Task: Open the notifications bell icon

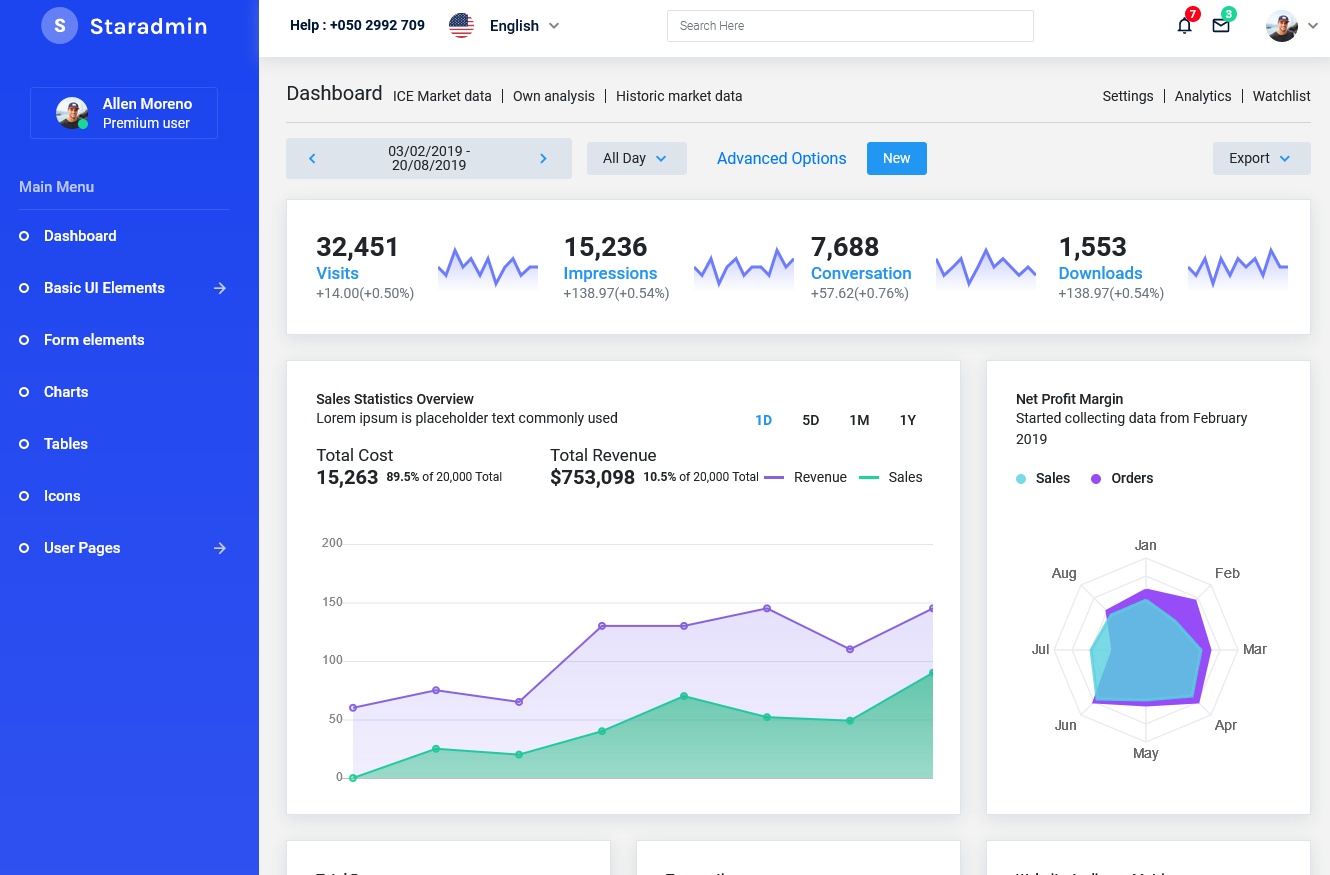Action: pos(1184,26)
